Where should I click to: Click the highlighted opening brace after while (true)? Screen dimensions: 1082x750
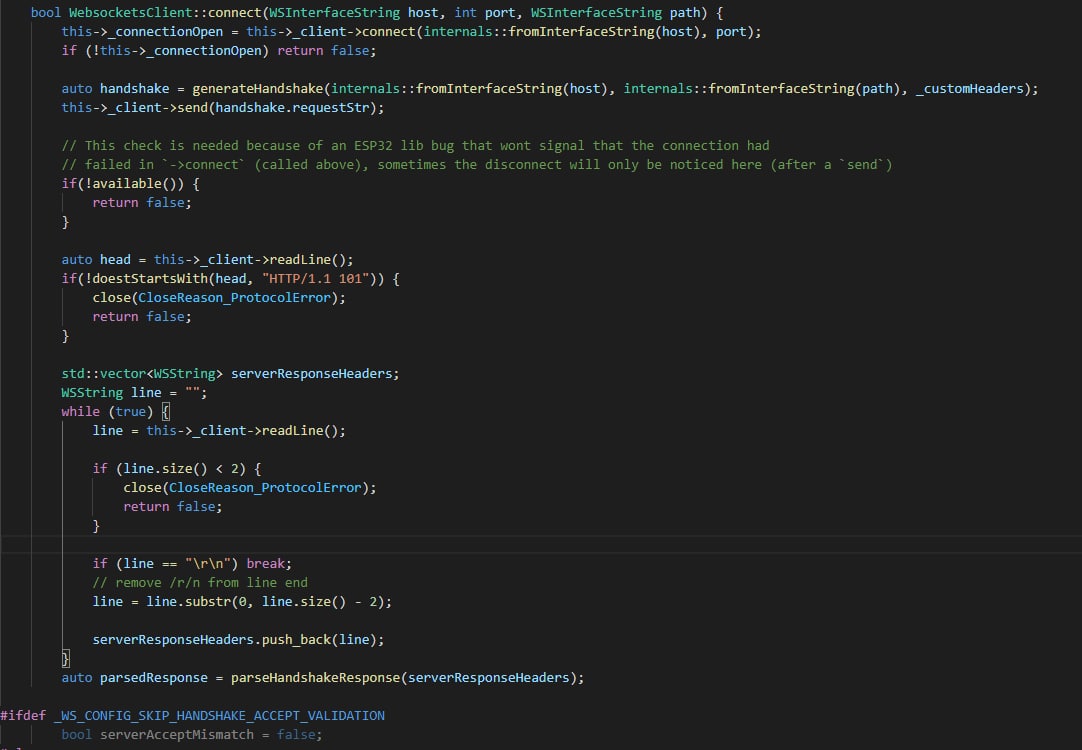click(166, 411)
